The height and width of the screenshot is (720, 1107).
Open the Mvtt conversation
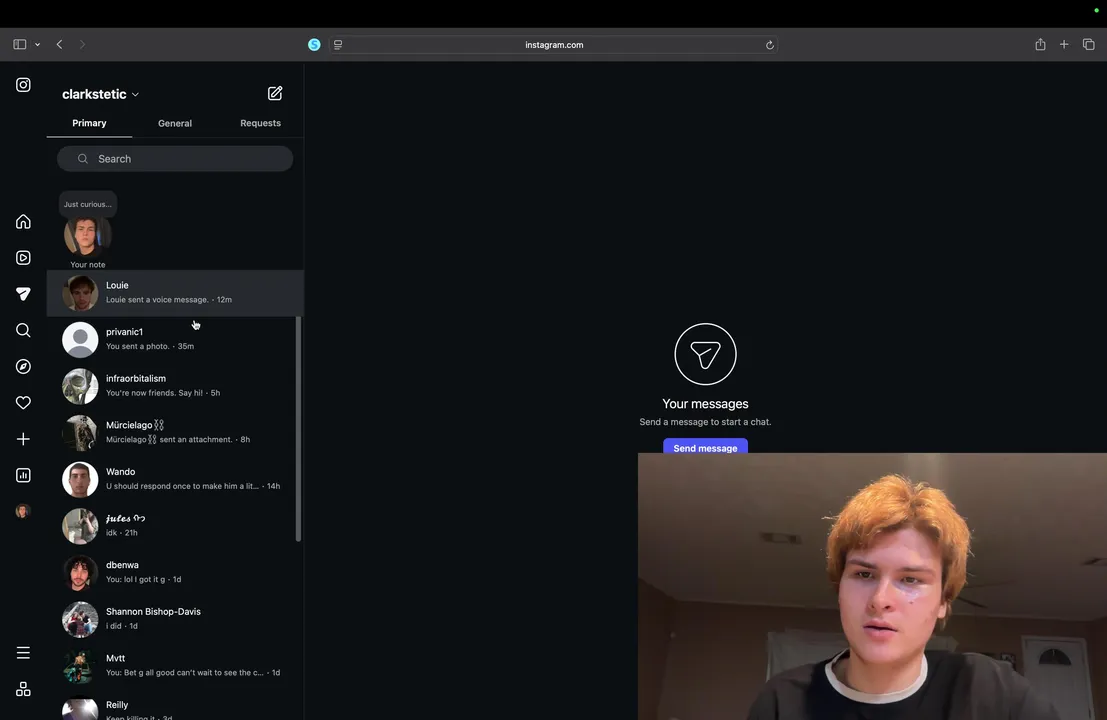(175, 666)
